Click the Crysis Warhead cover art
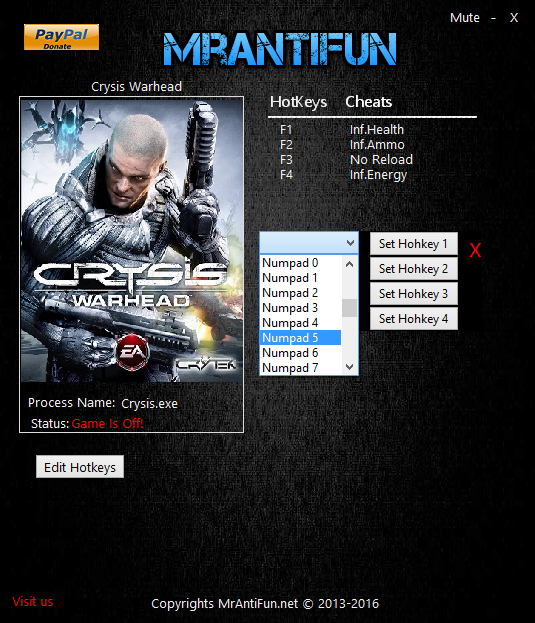Image resolution: width=535 pixels, height=623 pixels. tap(132, 240)
